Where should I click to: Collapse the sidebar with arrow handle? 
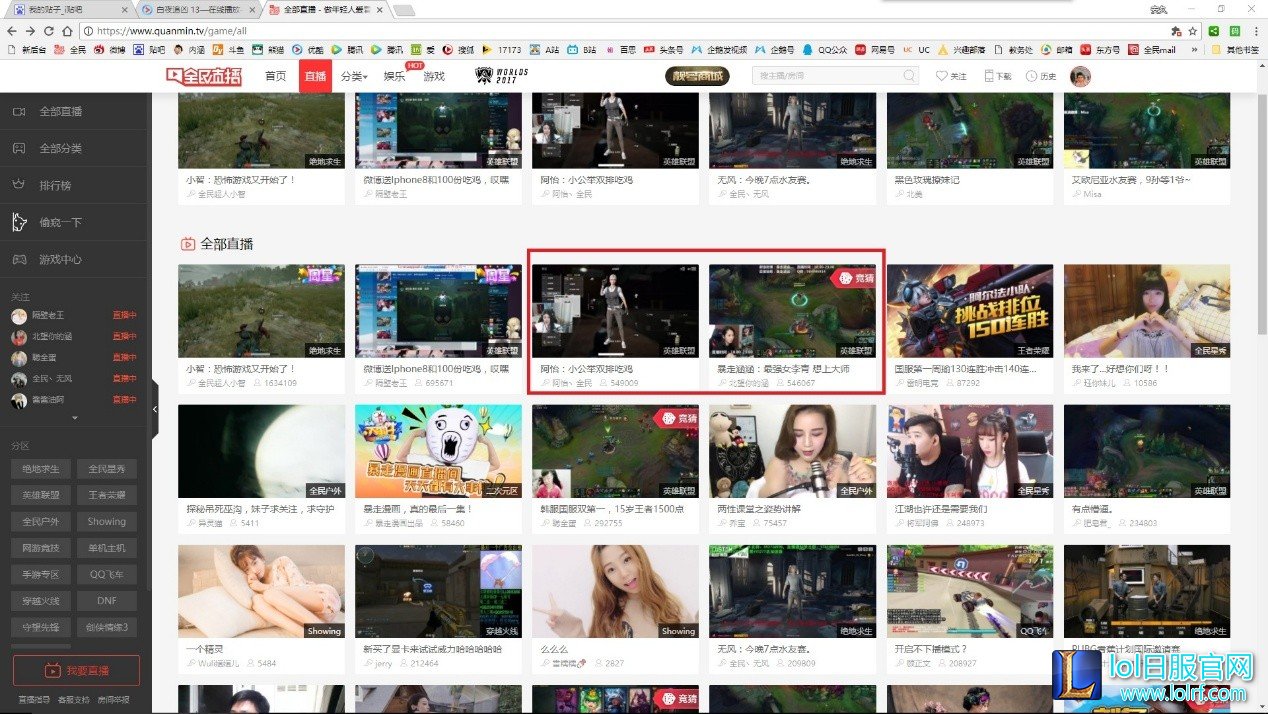[x=155, y=408]
